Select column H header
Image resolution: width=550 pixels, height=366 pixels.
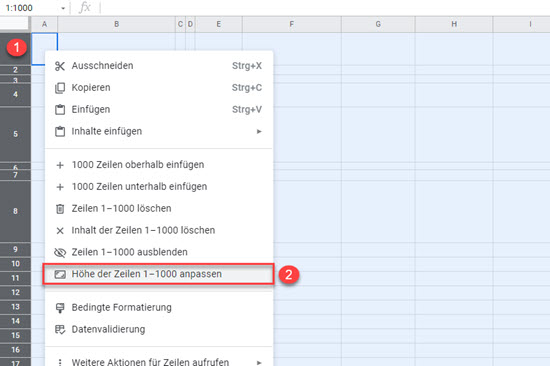tap(454, 24)
